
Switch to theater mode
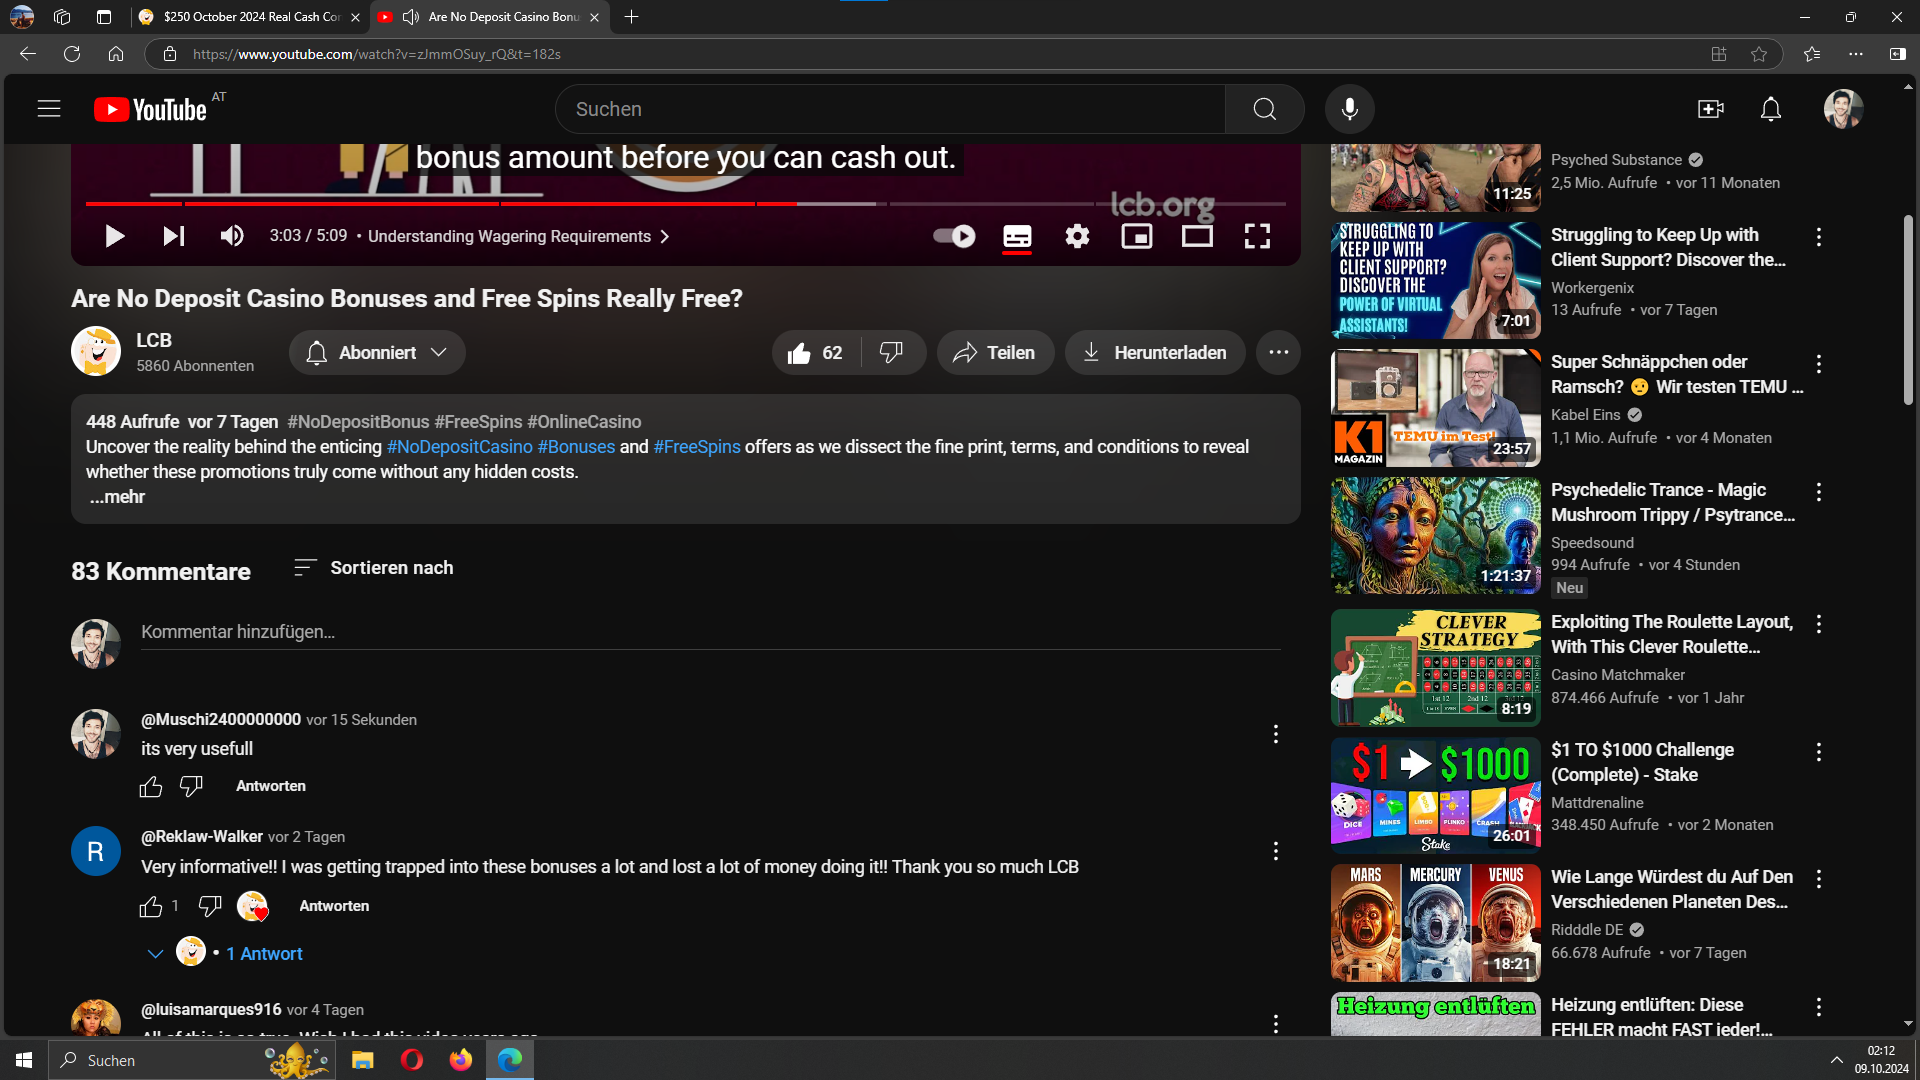coord(1197,236)
